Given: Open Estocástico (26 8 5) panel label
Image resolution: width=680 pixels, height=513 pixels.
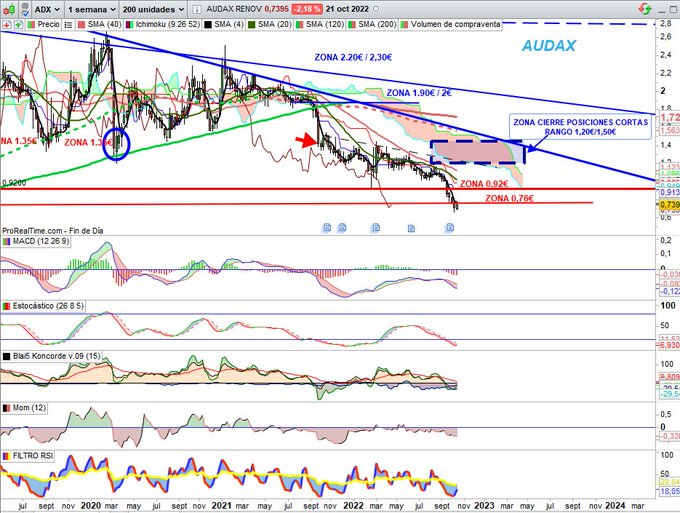Looking at the screenshot, I should point(48,306).
